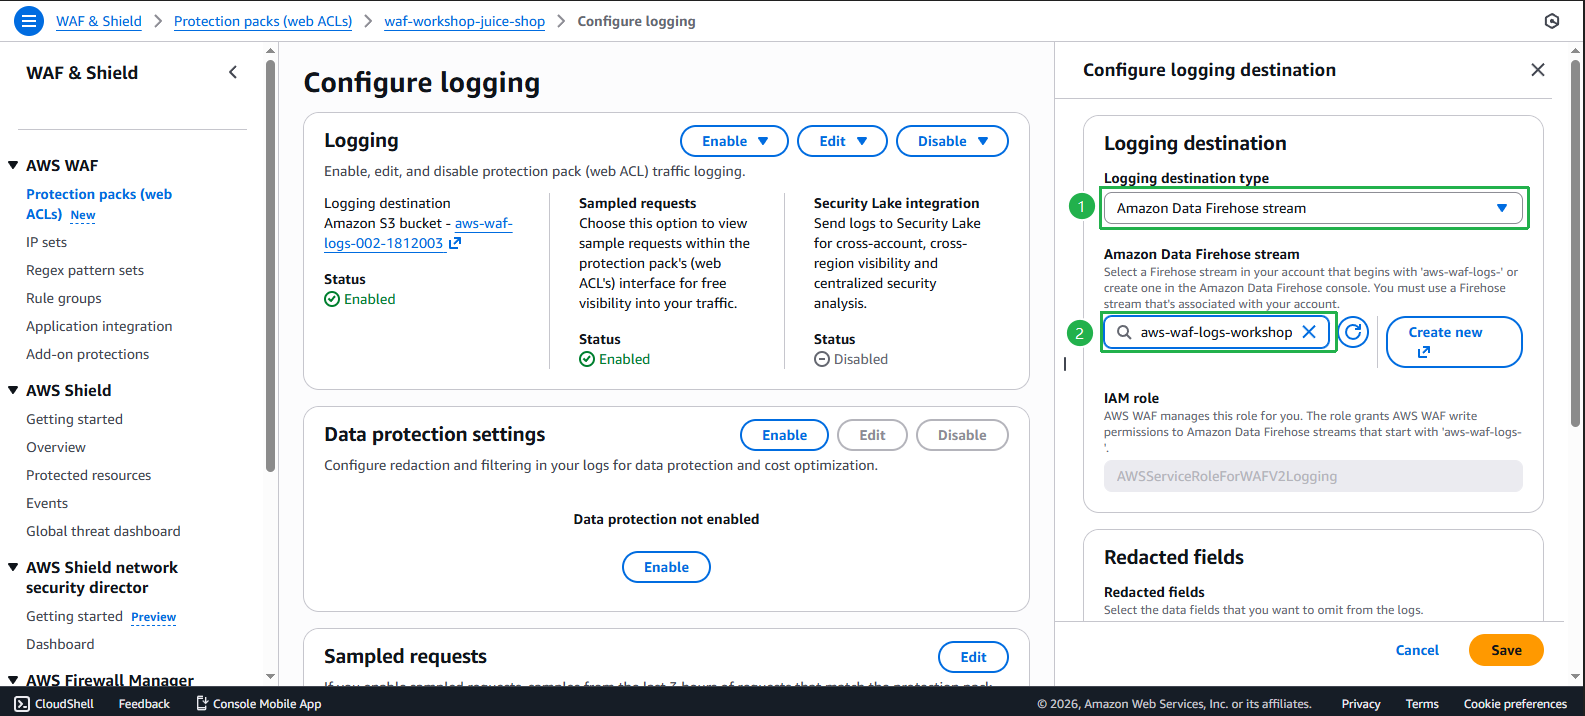This screenshot has width=1585, height=716.
Task: Click the Enable button below Data protection not enabled
Action: 666,567
